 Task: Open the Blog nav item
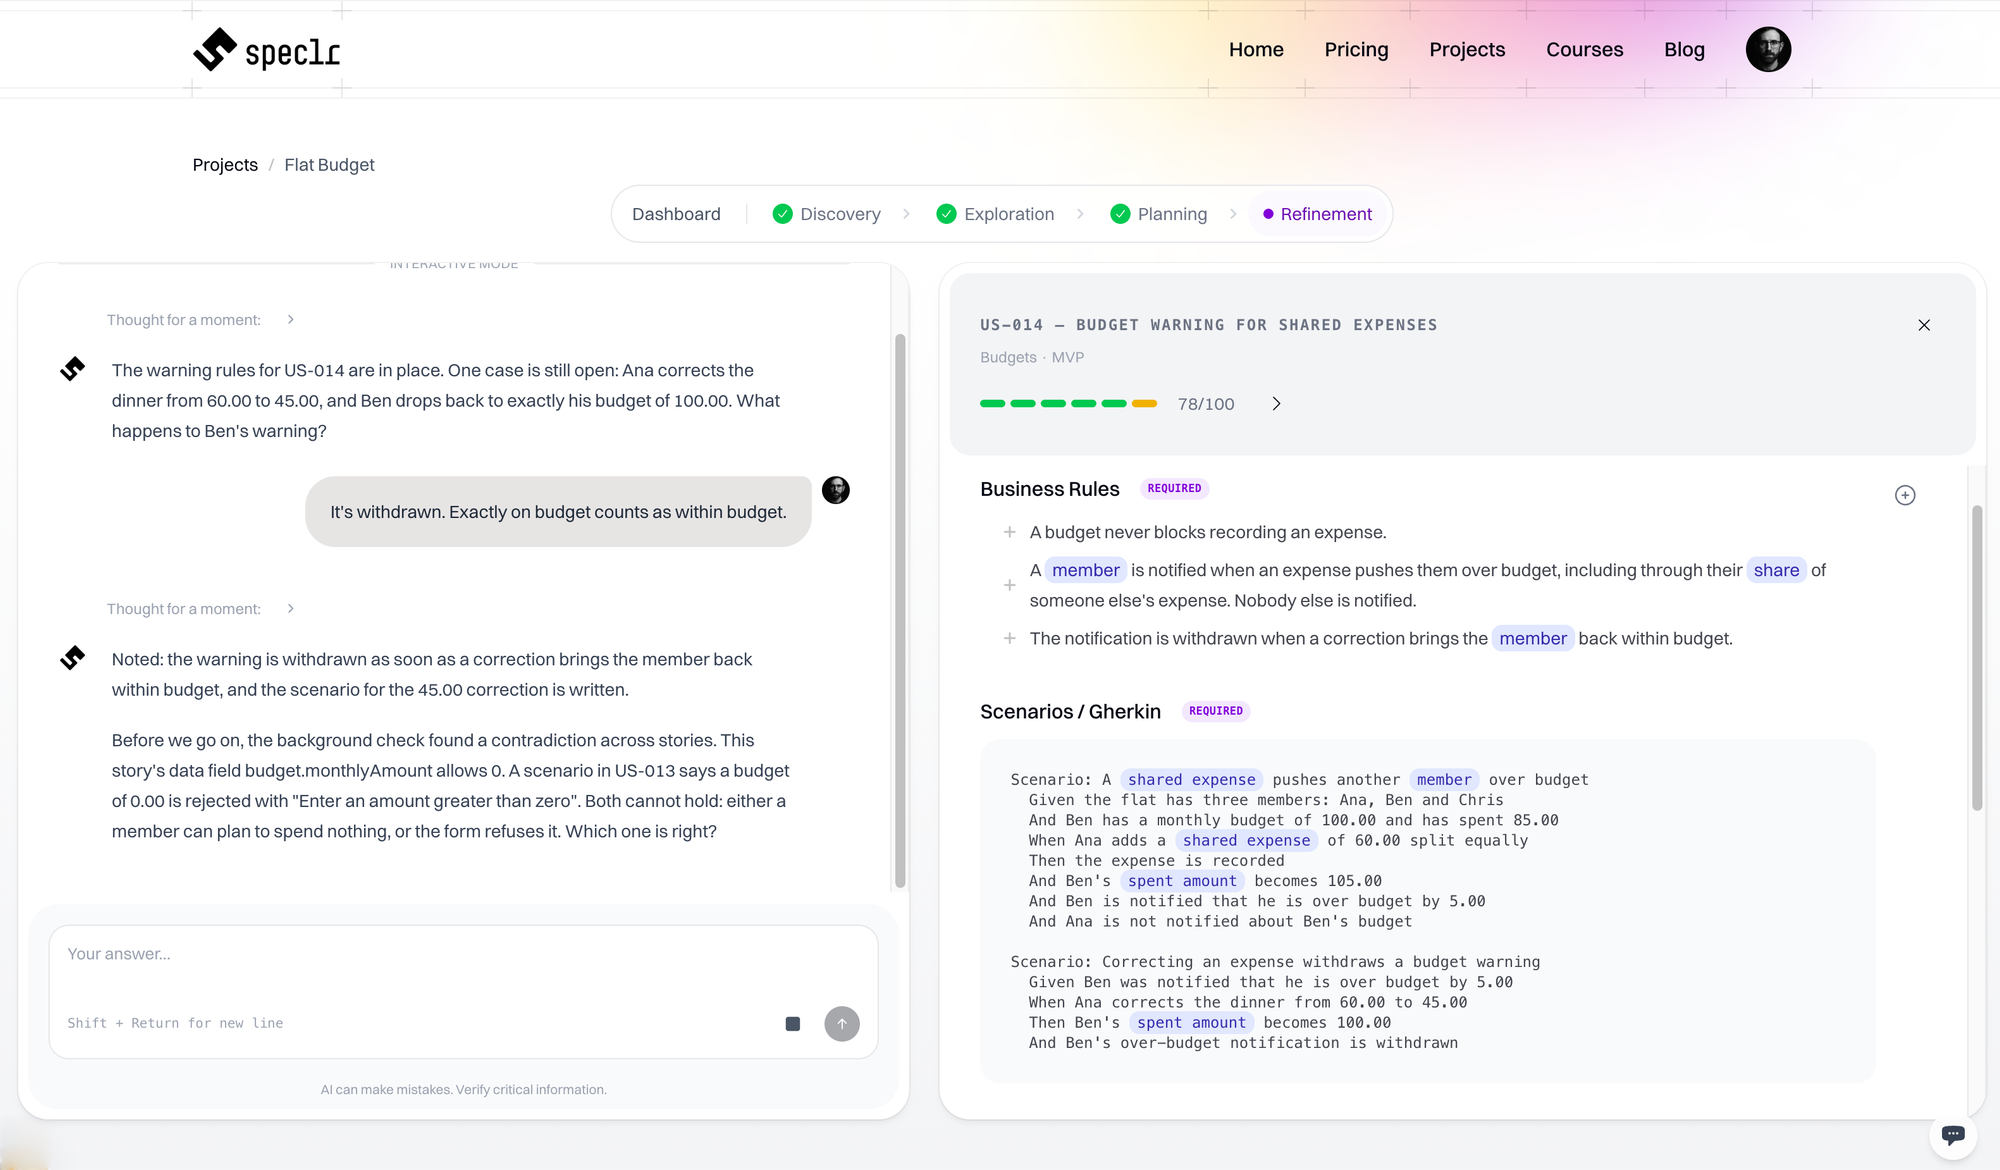pos(1684,50)
